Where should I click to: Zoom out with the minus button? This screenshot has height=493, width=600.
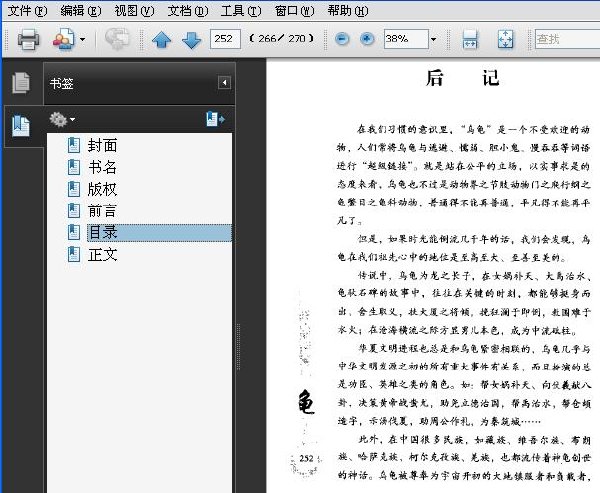(342, 39)
